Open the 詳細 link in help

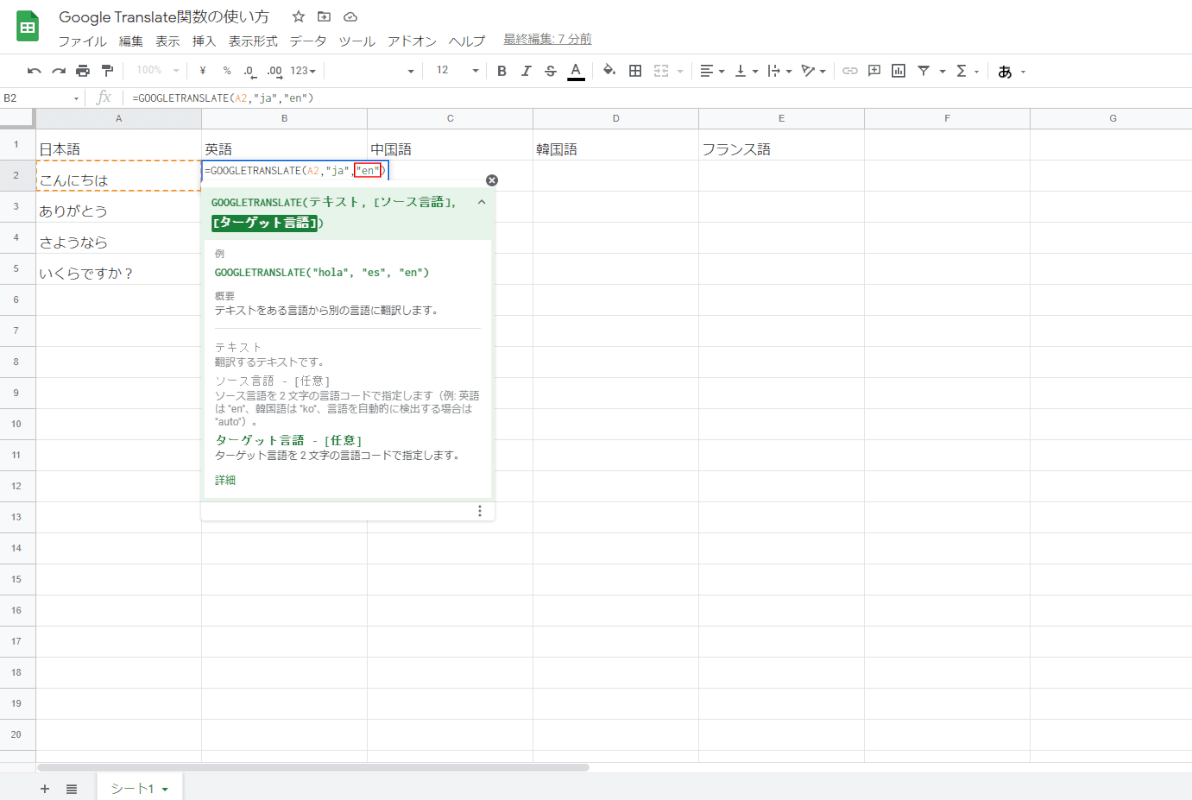[x=225, y=480]
